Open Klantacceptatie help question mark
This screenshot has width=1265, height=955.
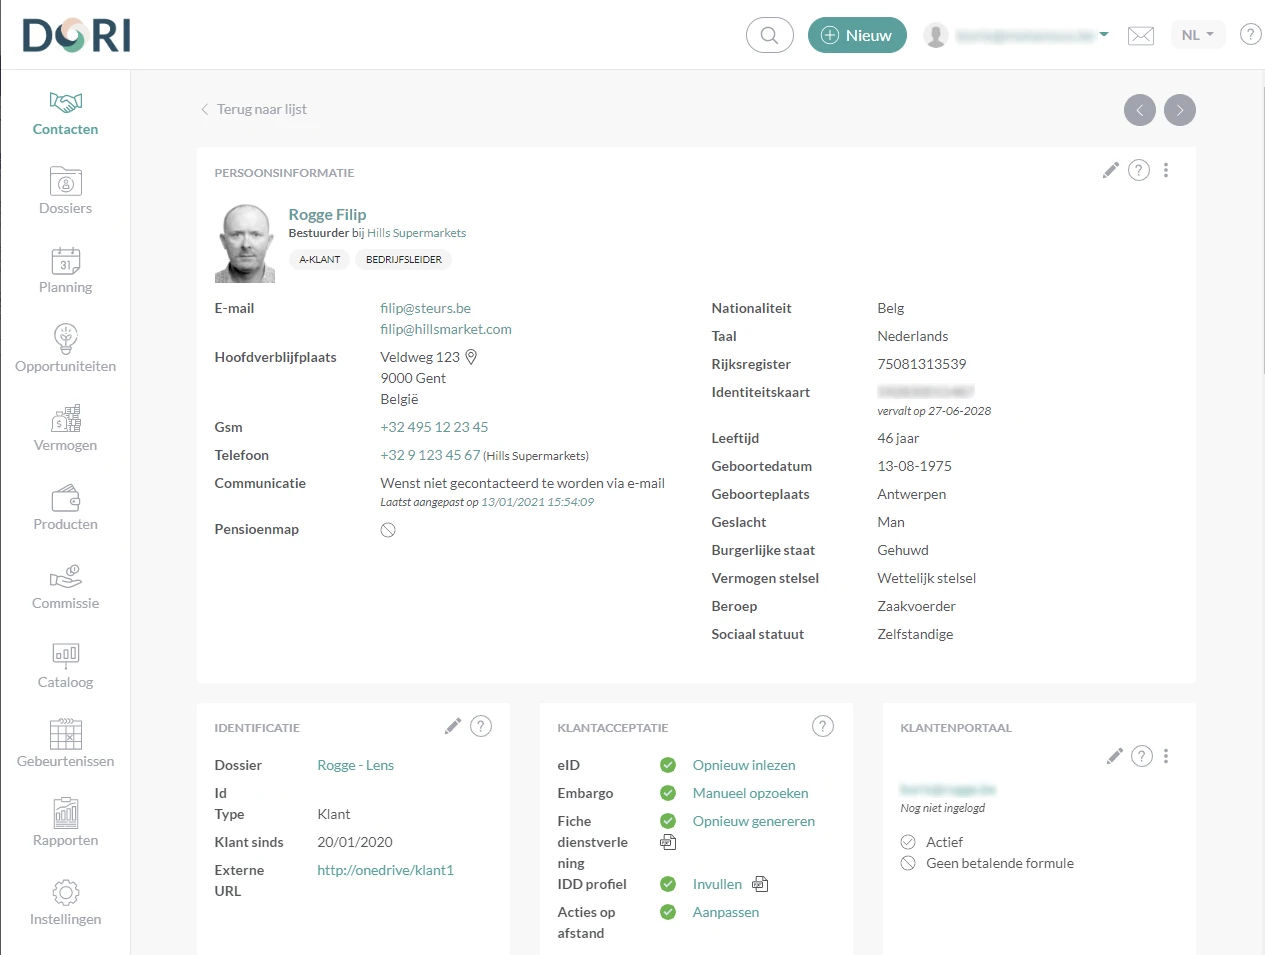[x=823, y=726]
